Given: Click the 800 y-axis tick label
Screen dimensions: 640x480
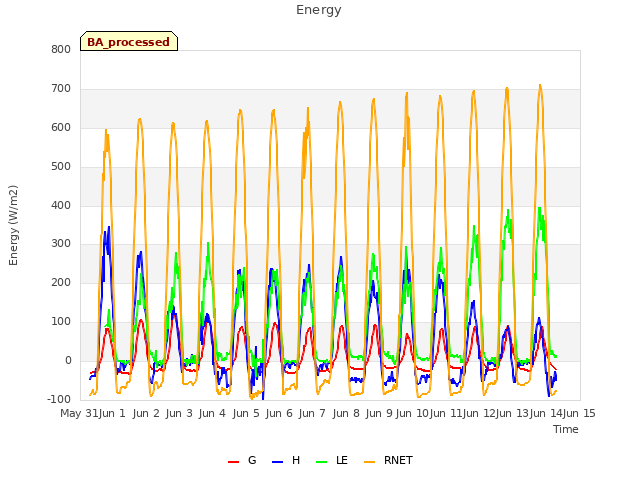Looking at the screenshot, I should [61, 49].
